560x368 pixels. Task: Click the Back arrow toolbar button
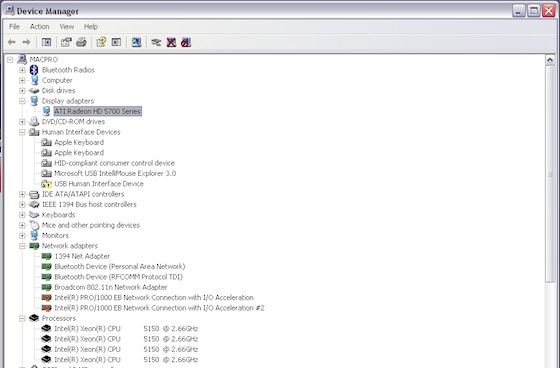12,43
